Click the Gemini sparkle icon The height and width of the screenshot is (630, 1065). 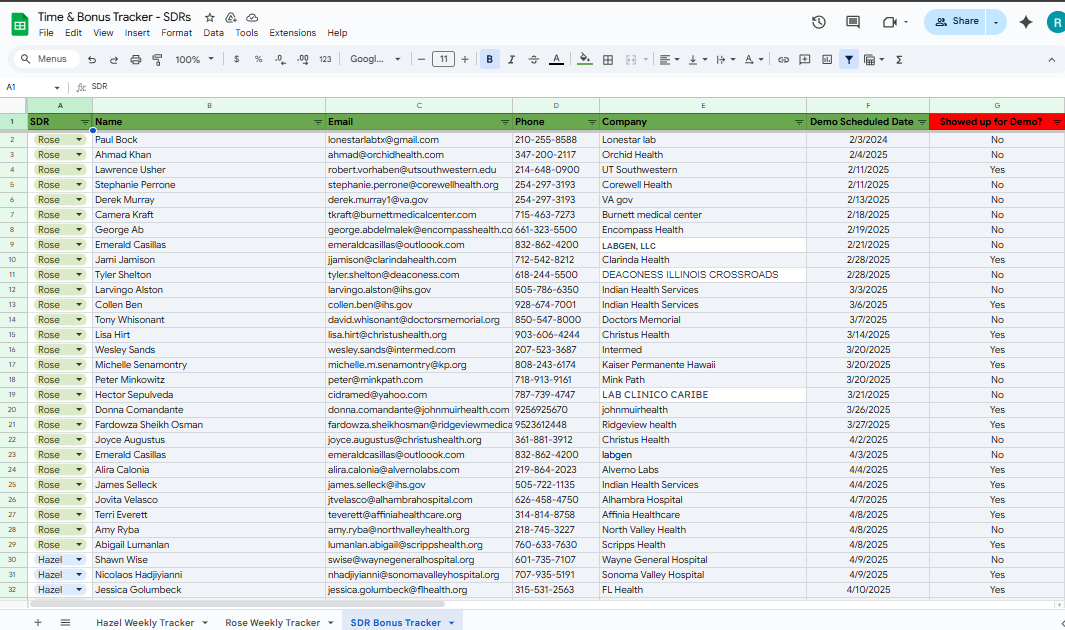[1026, 22]
